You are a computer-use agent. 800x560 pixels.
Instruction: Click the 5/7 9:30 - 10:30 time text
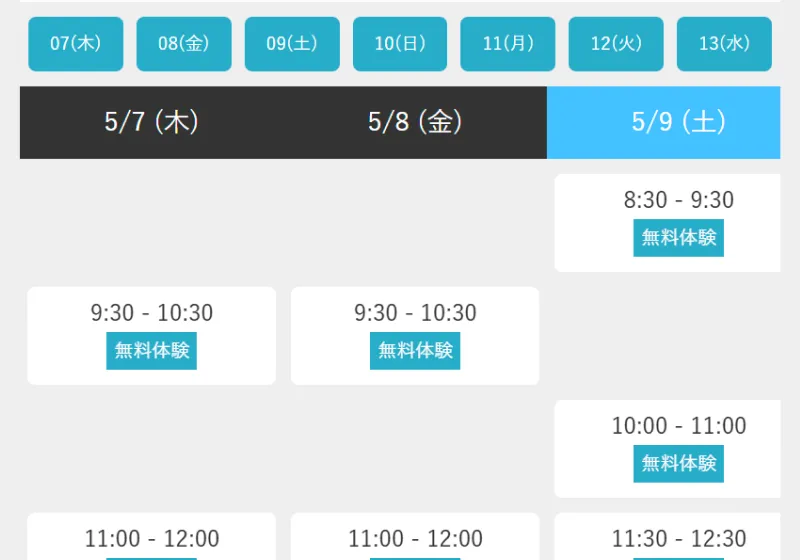tap(152, 313)
